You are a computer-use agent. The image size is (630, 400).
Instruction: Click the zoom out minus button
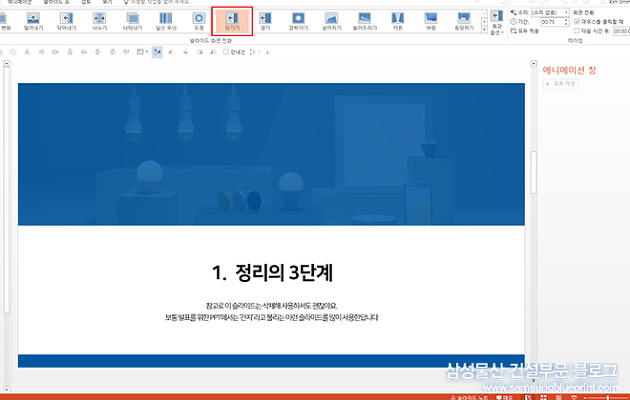pyautogui.click(x=585, y=398)
